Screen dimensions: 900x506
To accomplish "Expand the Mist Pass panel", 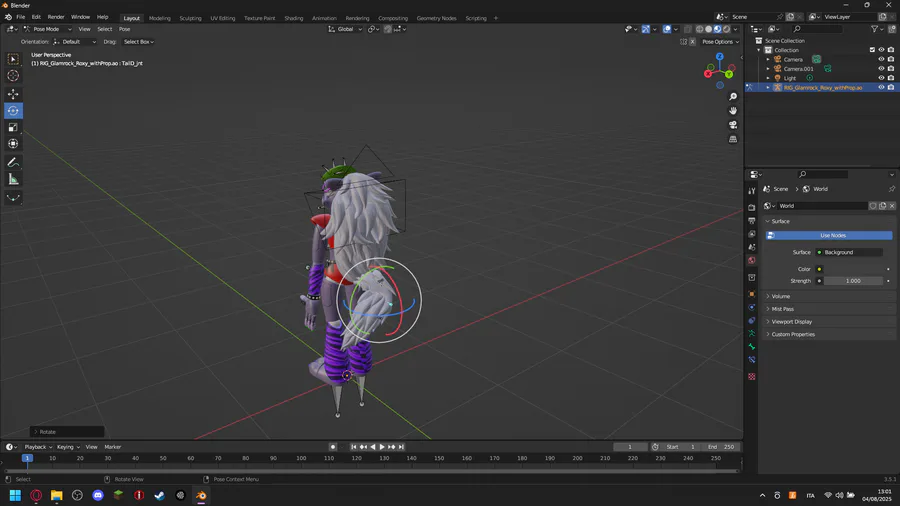I will tap(829, 309).
